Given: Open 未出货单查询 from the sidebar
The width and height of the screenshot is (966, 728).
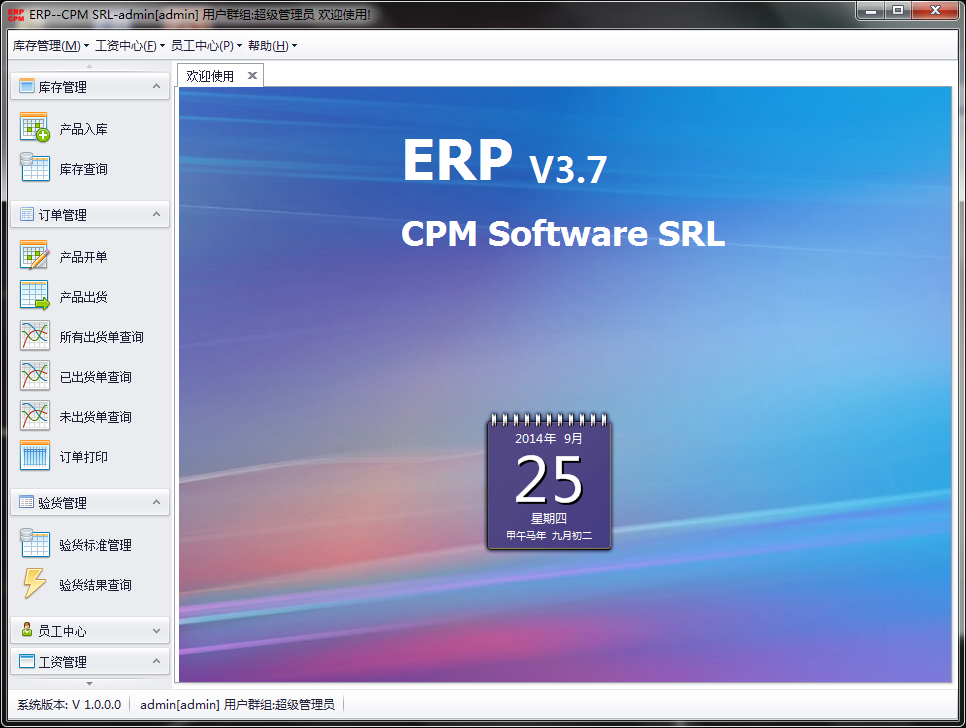Looking at the screenshot, I should pyautogui.click(x=95, y=417).
